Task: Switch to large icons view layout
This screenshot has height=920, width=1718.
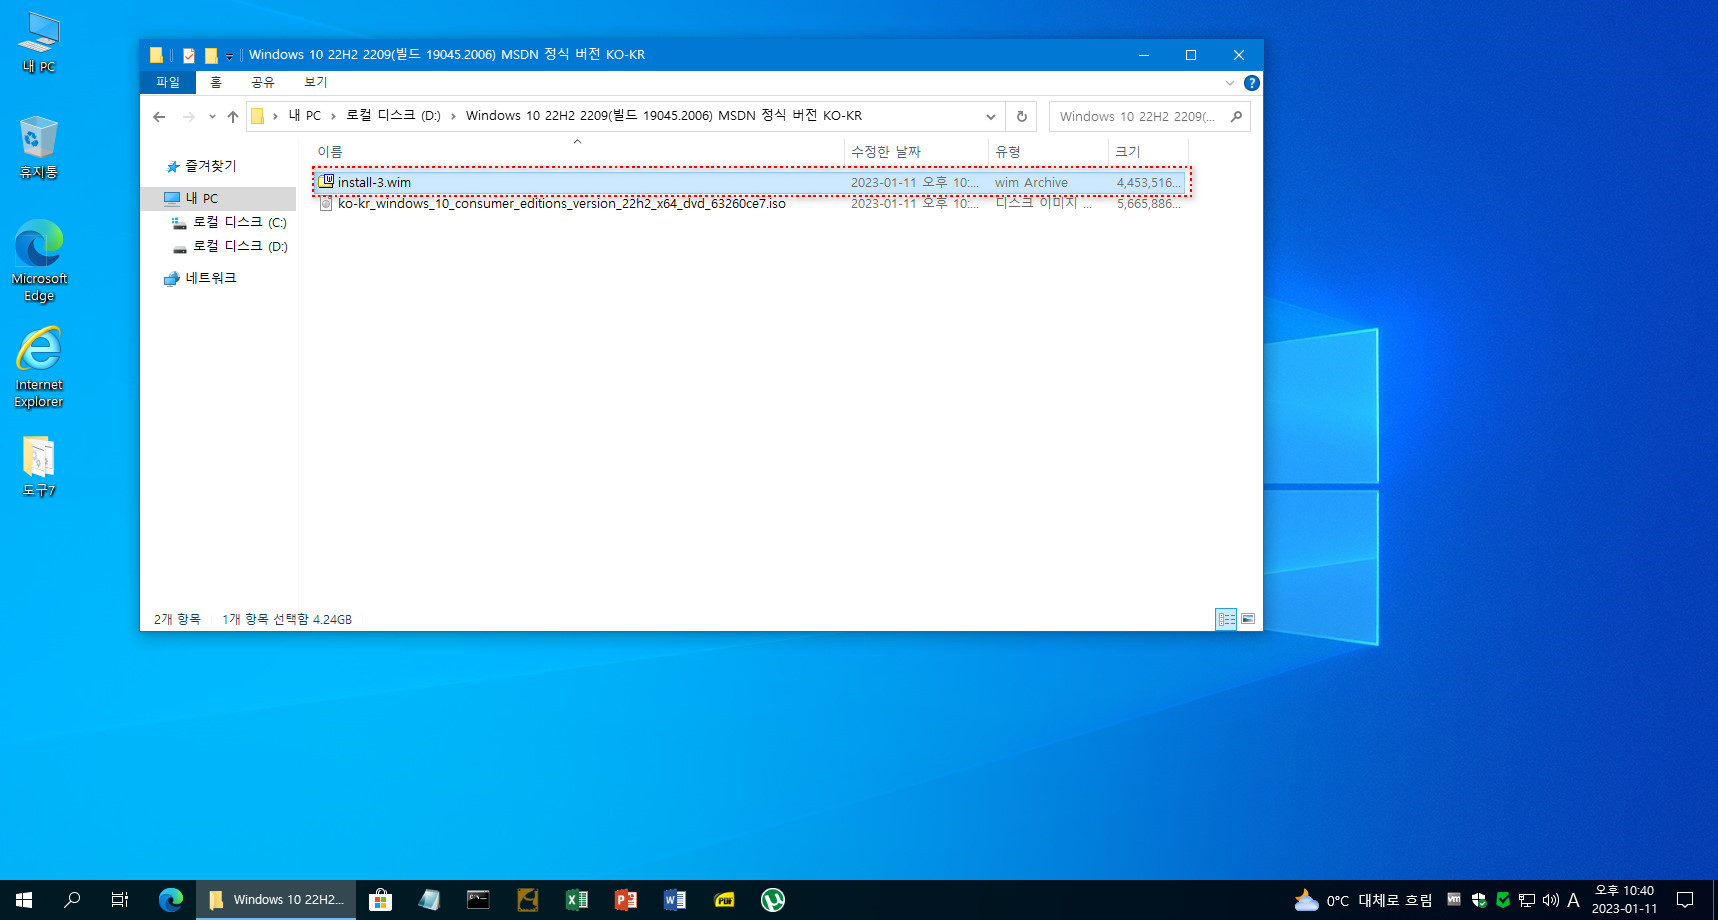Action: tap(1248, 619)
